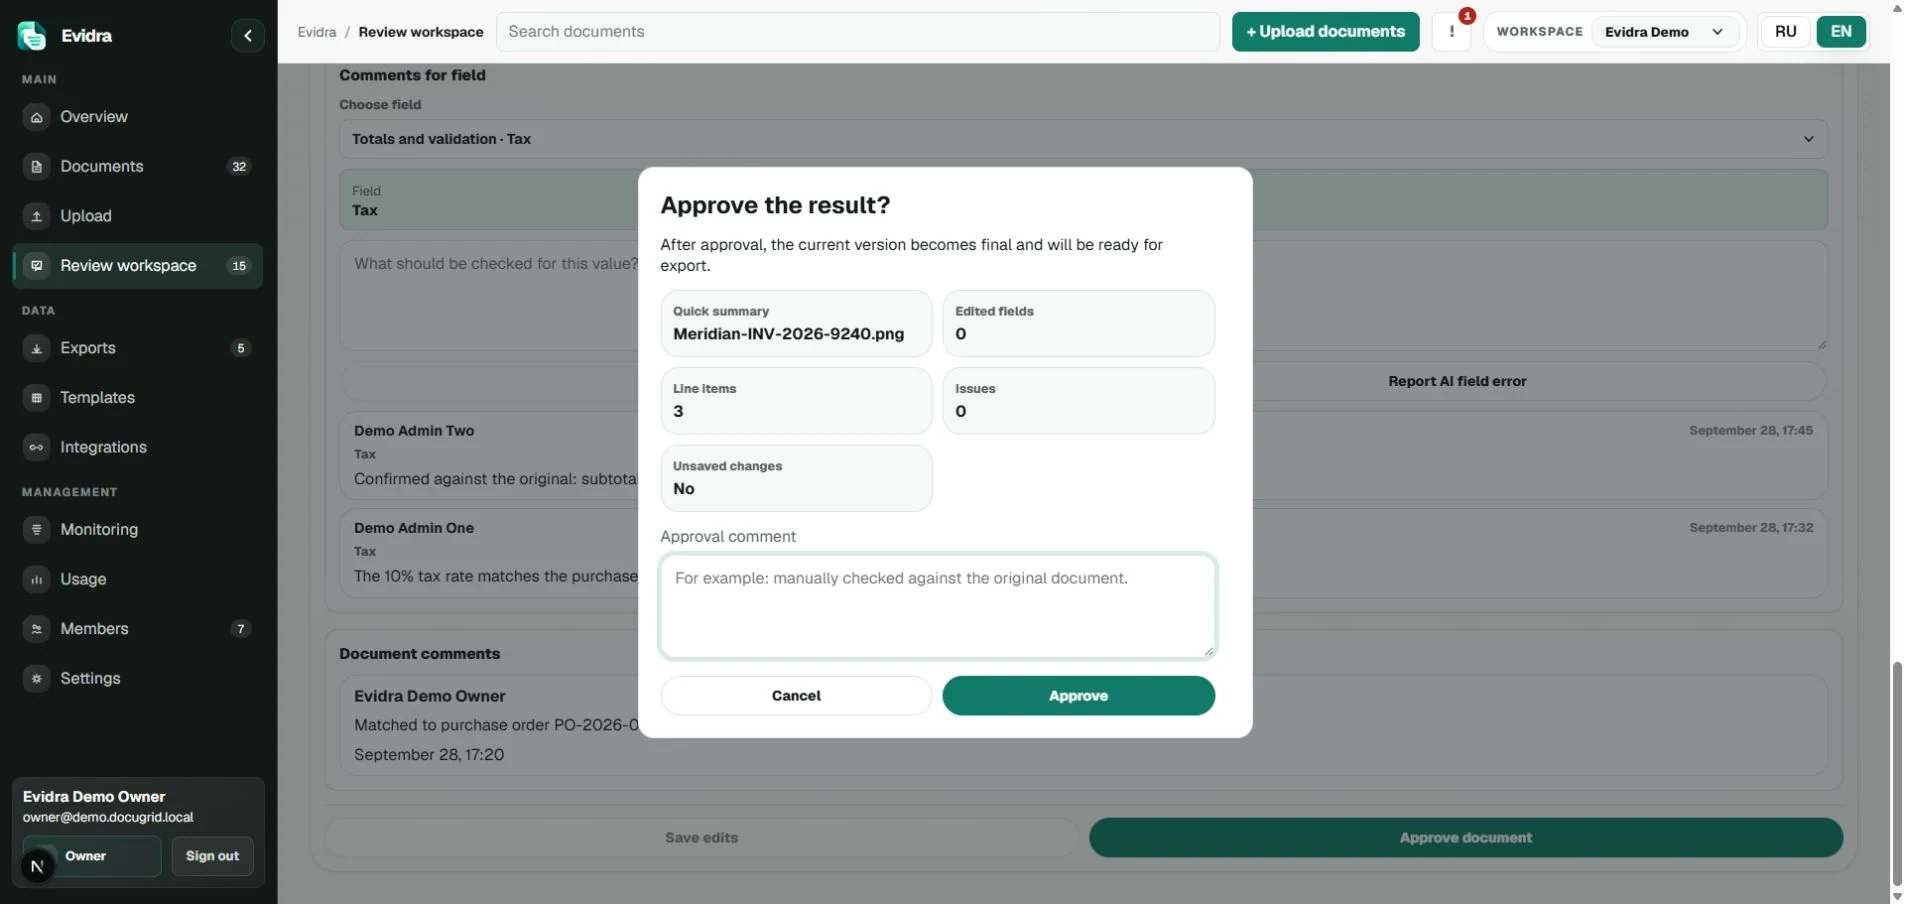1905x904 pixels.
Task: Click the Demo Admin One comment author
Action: [414, 528]
